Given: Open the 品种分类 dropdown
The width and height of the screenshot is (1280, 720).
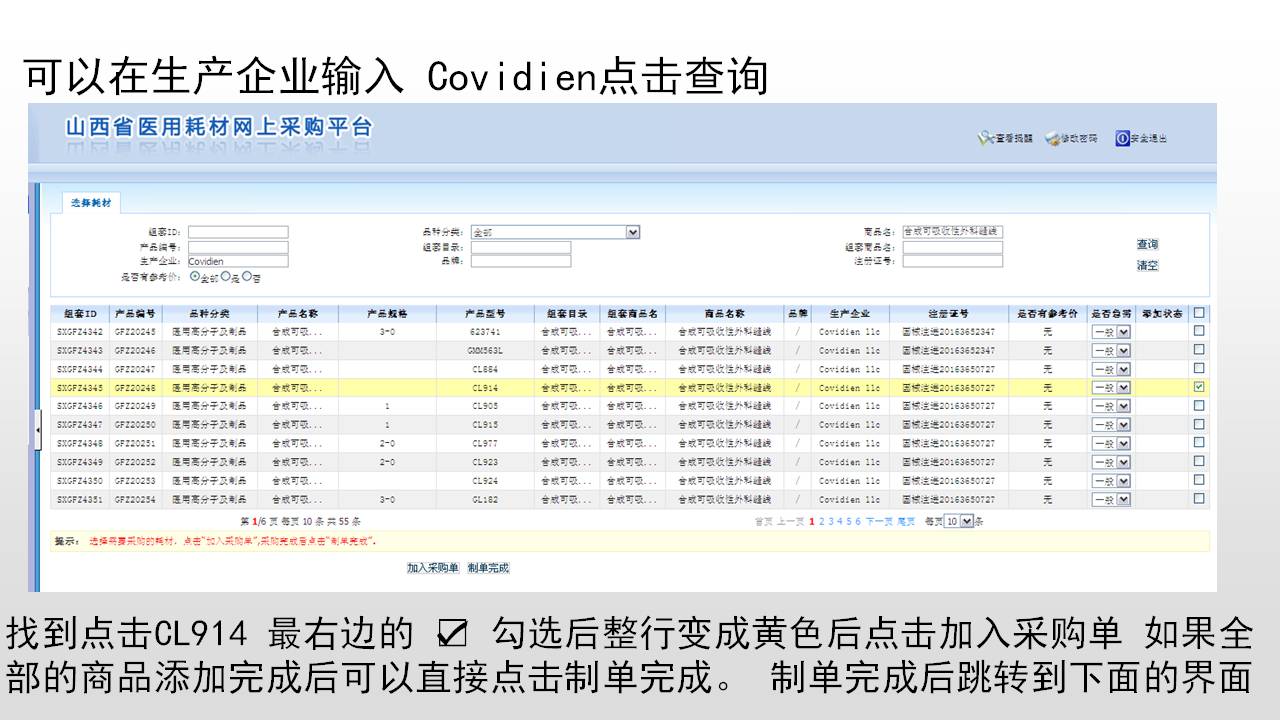Looking at the screenshot, I should point(632,232).
